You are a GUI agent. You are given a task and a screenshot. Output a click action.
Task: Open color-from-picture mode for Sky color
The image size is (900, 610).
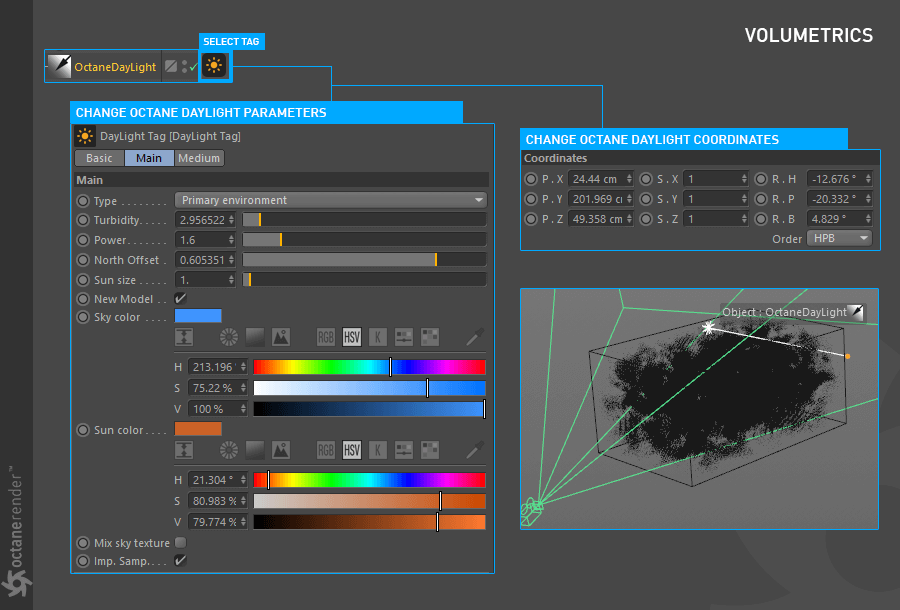(x=281, y=337)
